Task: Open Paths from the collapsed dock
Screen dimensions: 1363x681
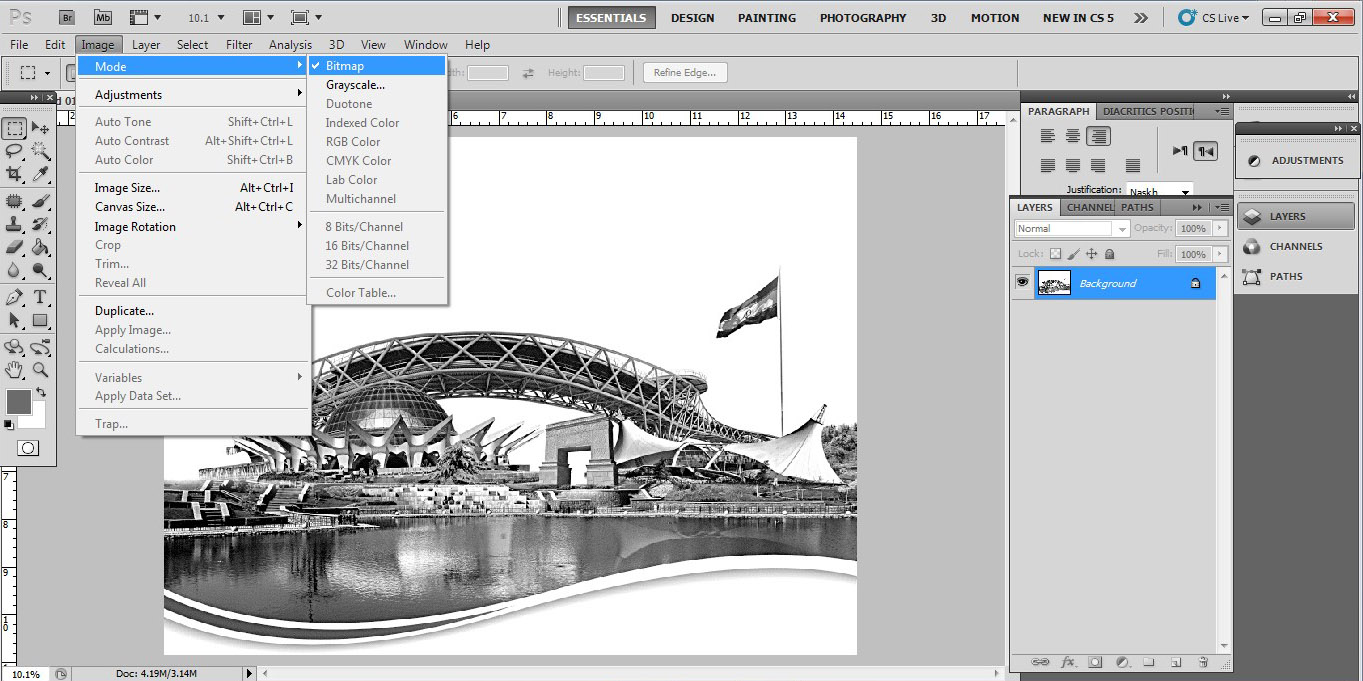Action: [x=1295, y=276]
